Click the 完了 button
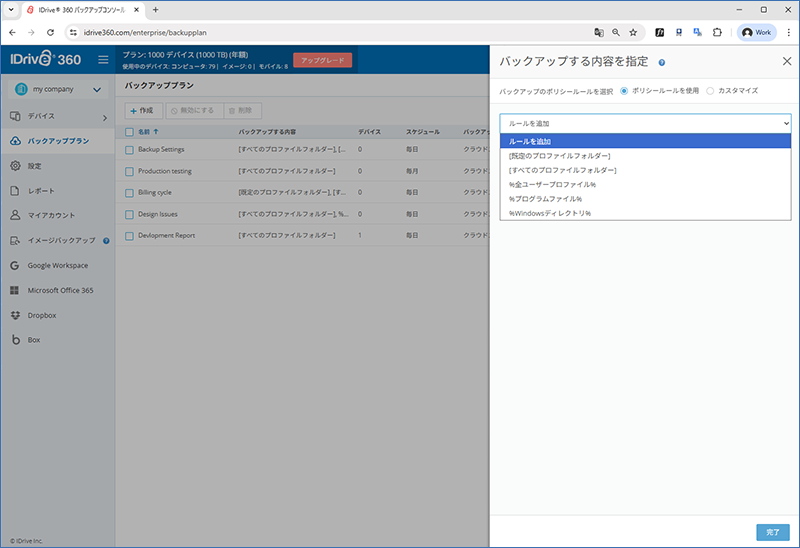Image resolution: width=800 pixels, height=548 pixels. pos(772,532)
